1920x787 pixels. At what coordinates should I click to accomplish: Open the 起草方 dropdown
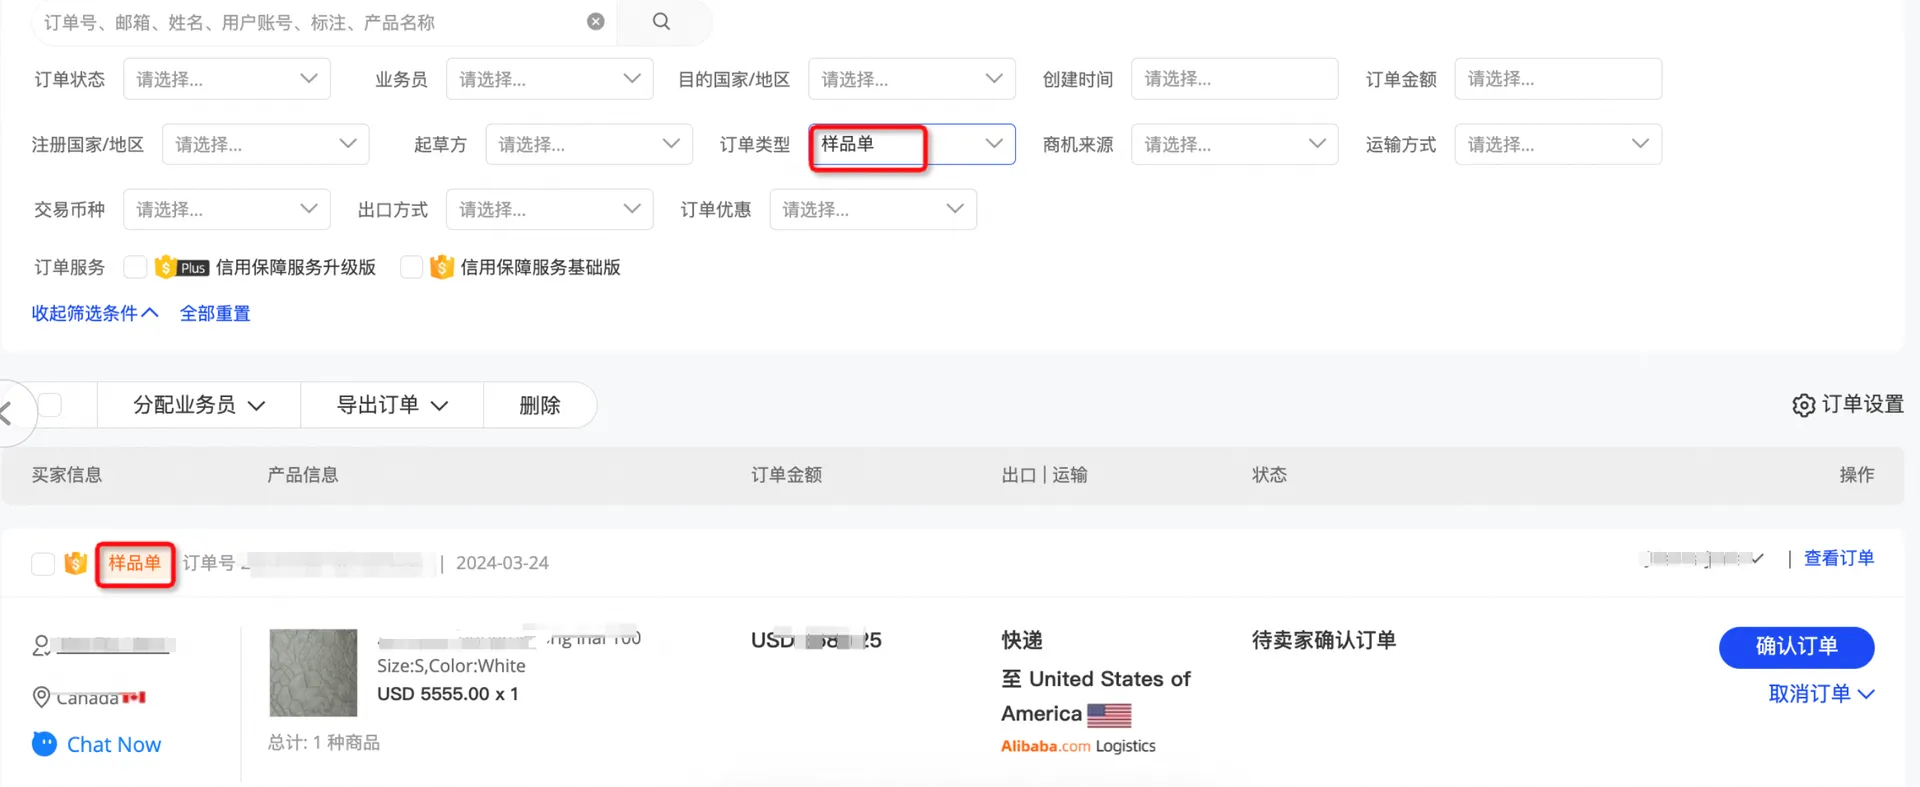588,144
